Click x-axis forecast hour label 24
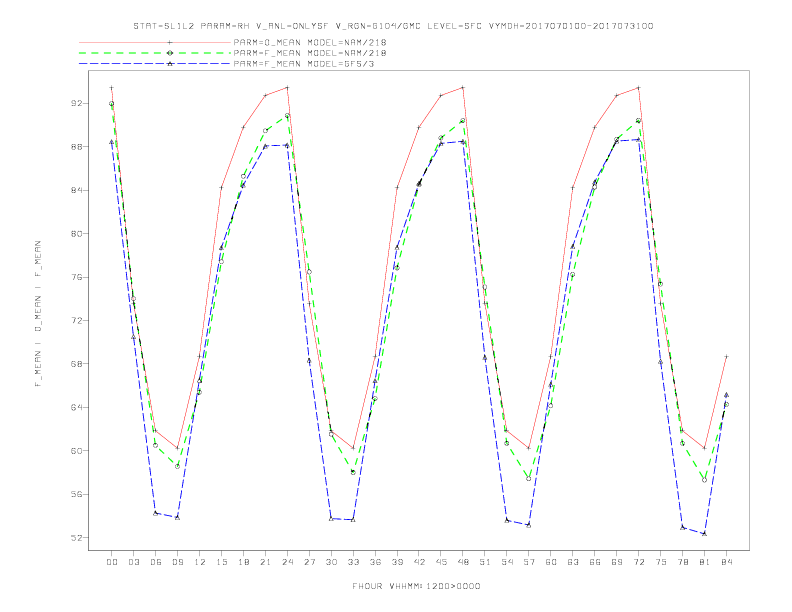 (x=287, y=562)
